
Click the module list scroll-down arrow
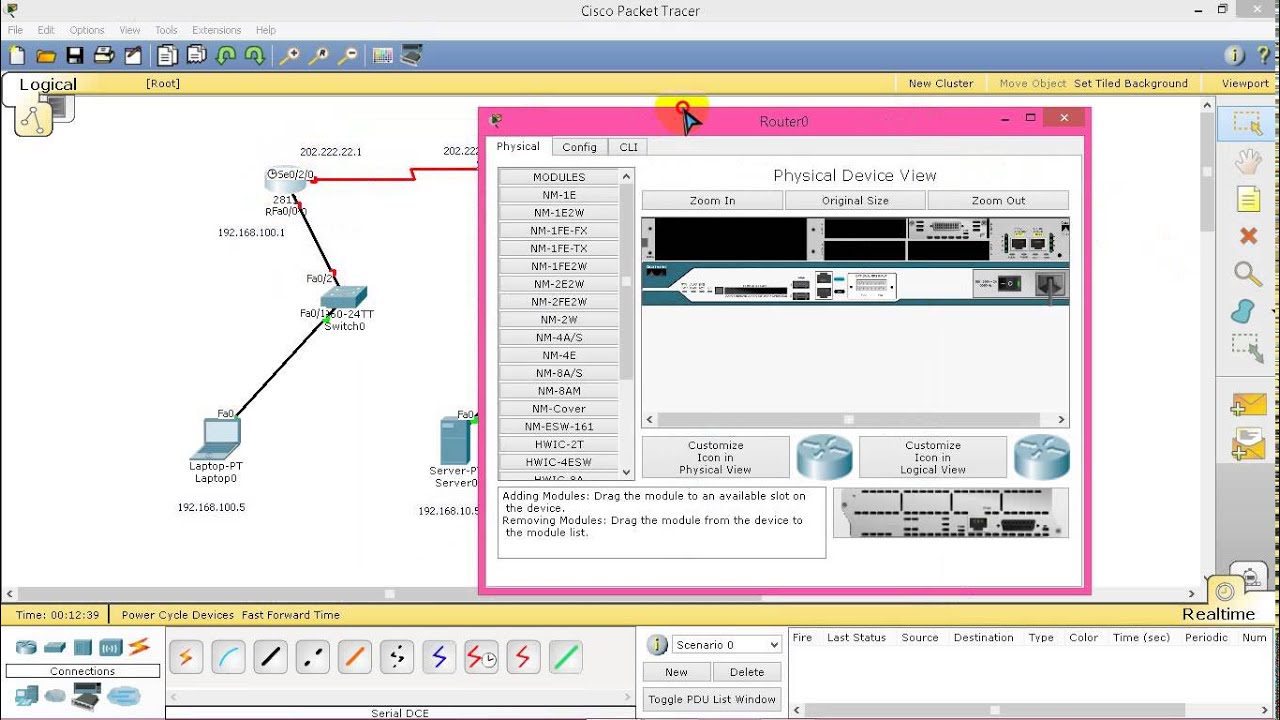click(627, 472)
